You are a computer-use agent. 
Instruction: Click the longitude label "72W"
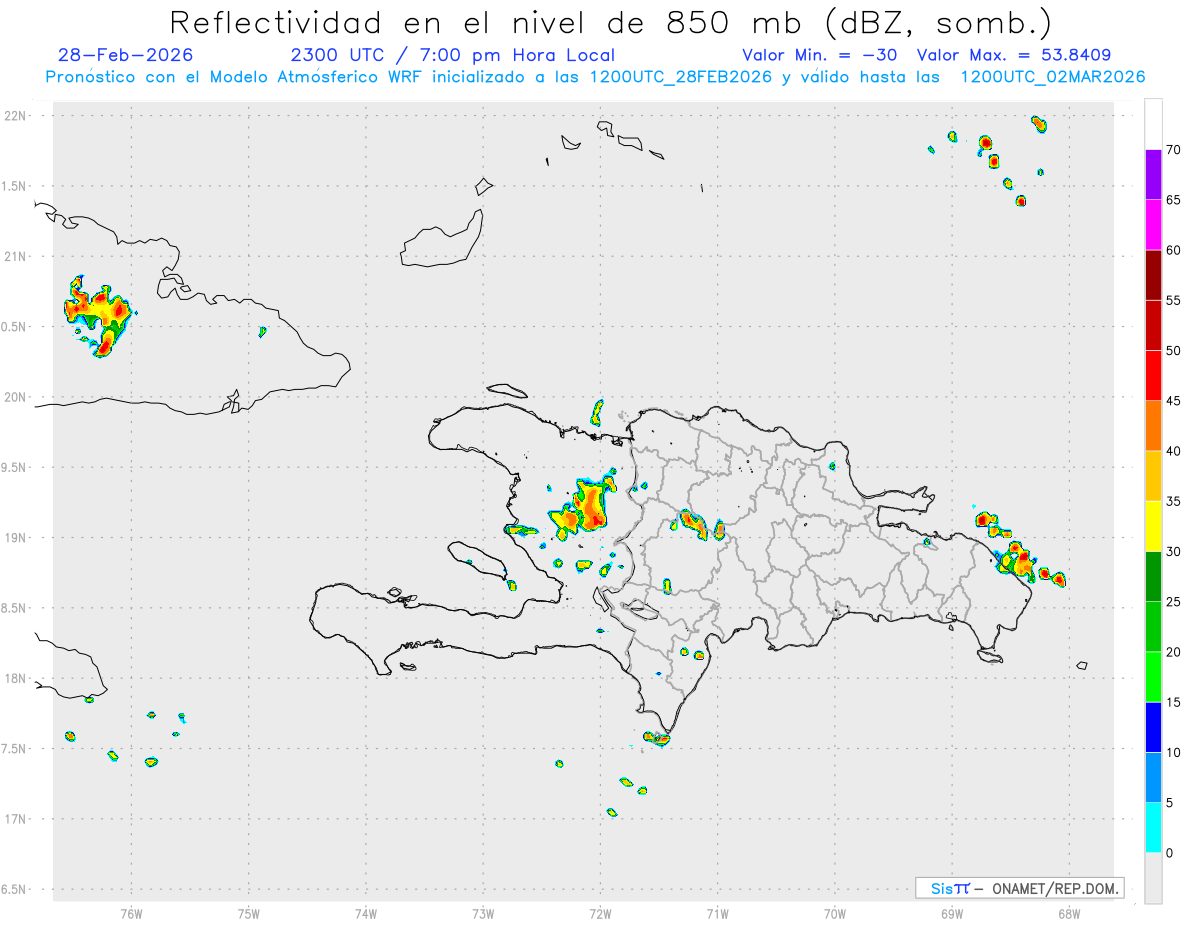pos(600,913)
